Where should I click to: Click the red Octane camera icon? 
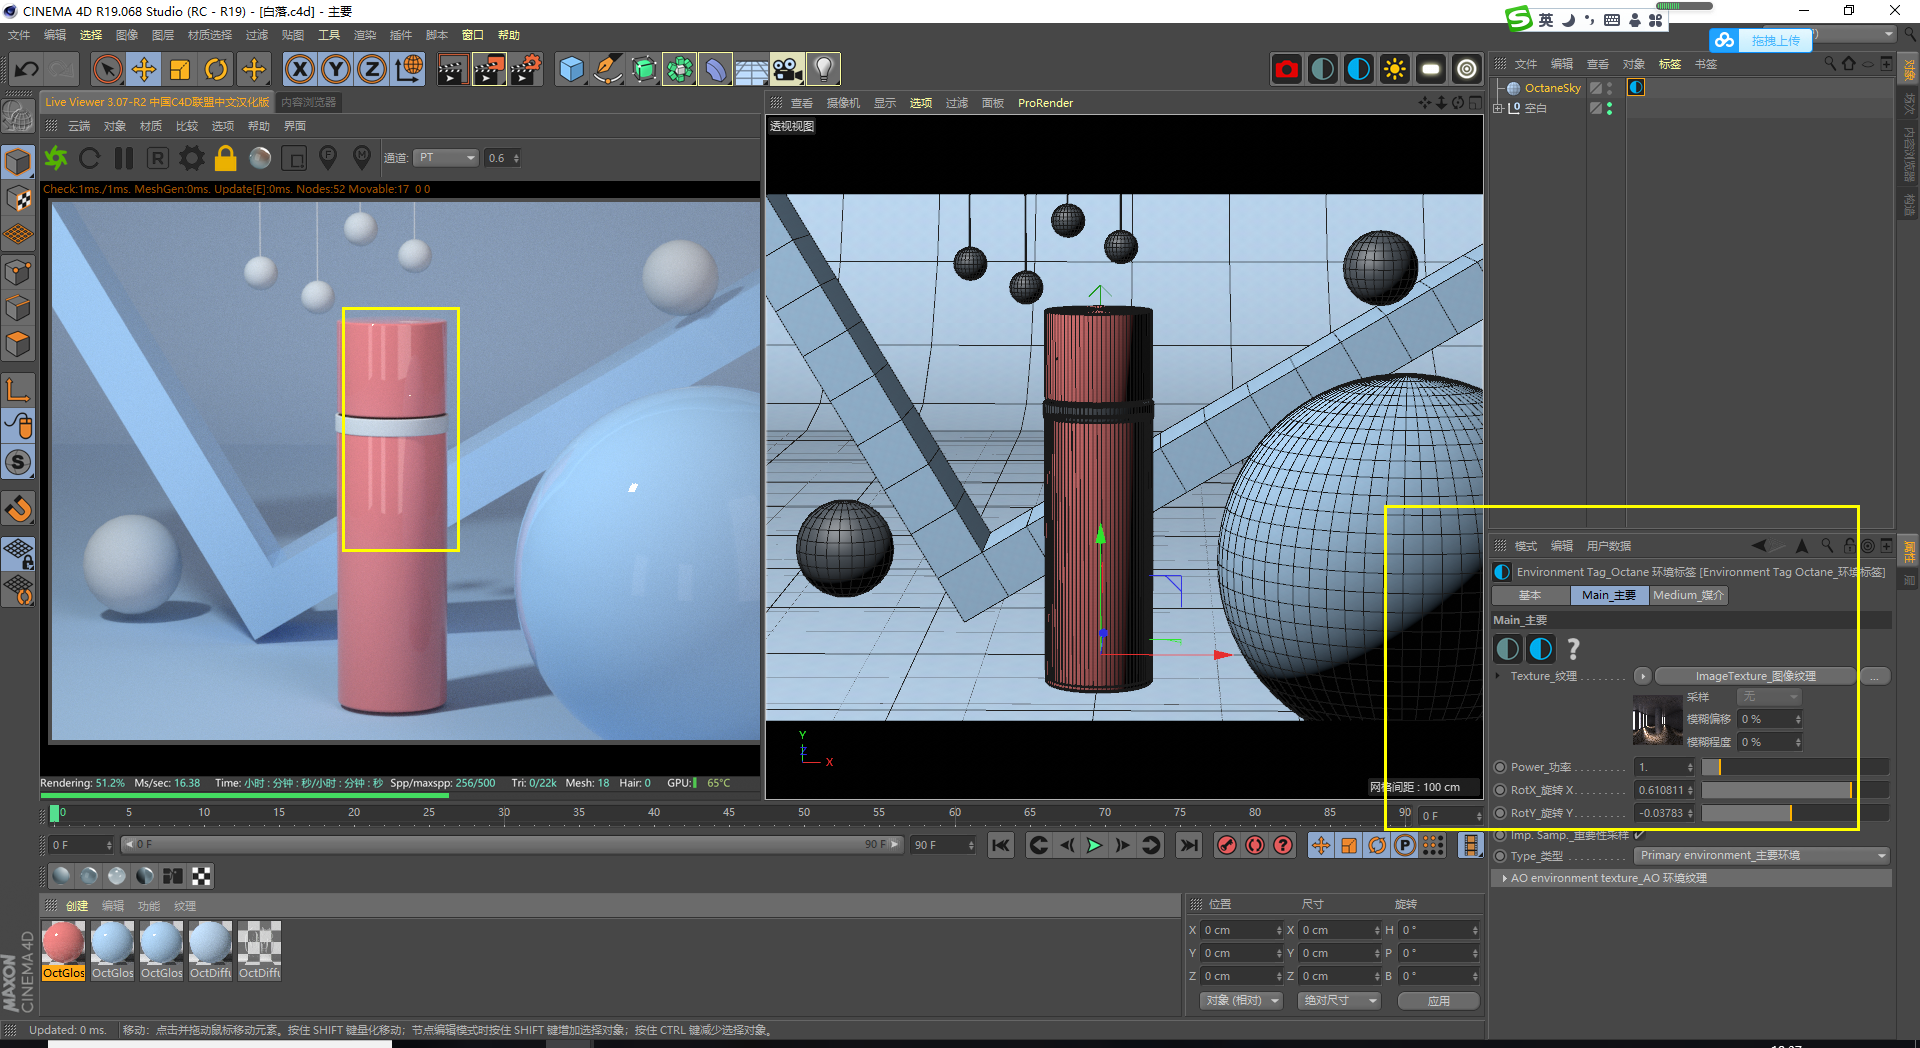point(1286,69)
